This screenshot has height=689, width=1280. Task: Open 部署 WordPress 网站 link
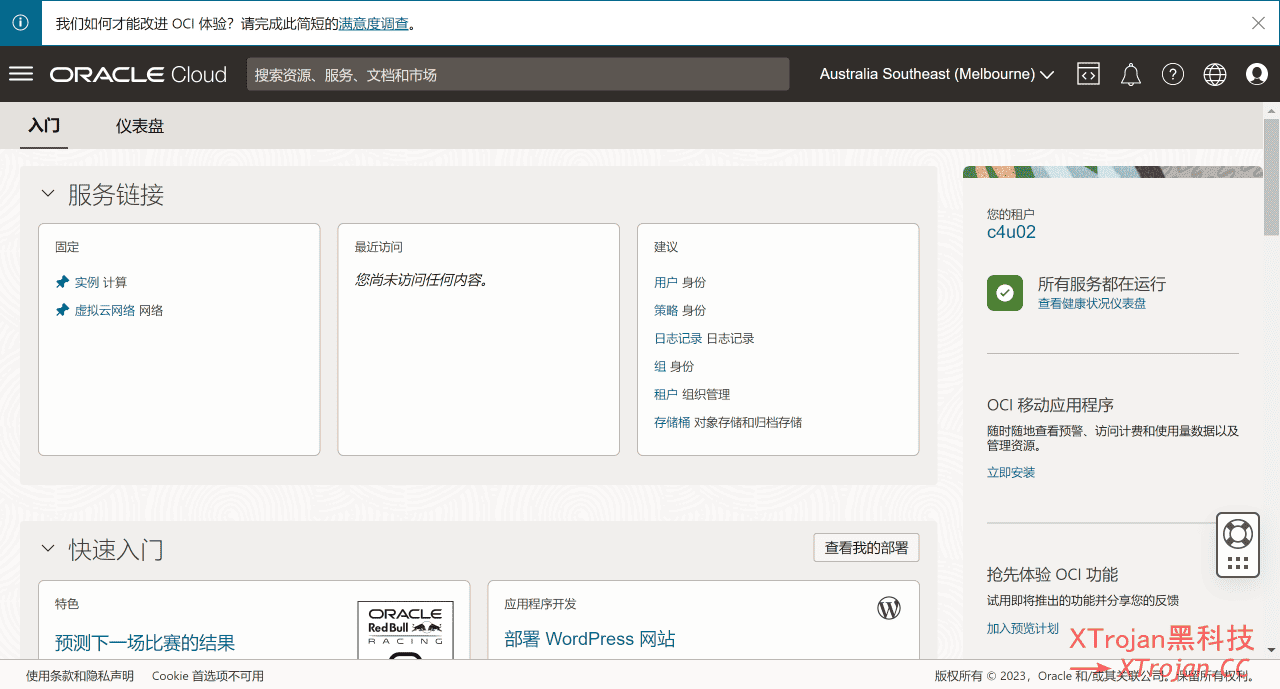coord(590,639)
